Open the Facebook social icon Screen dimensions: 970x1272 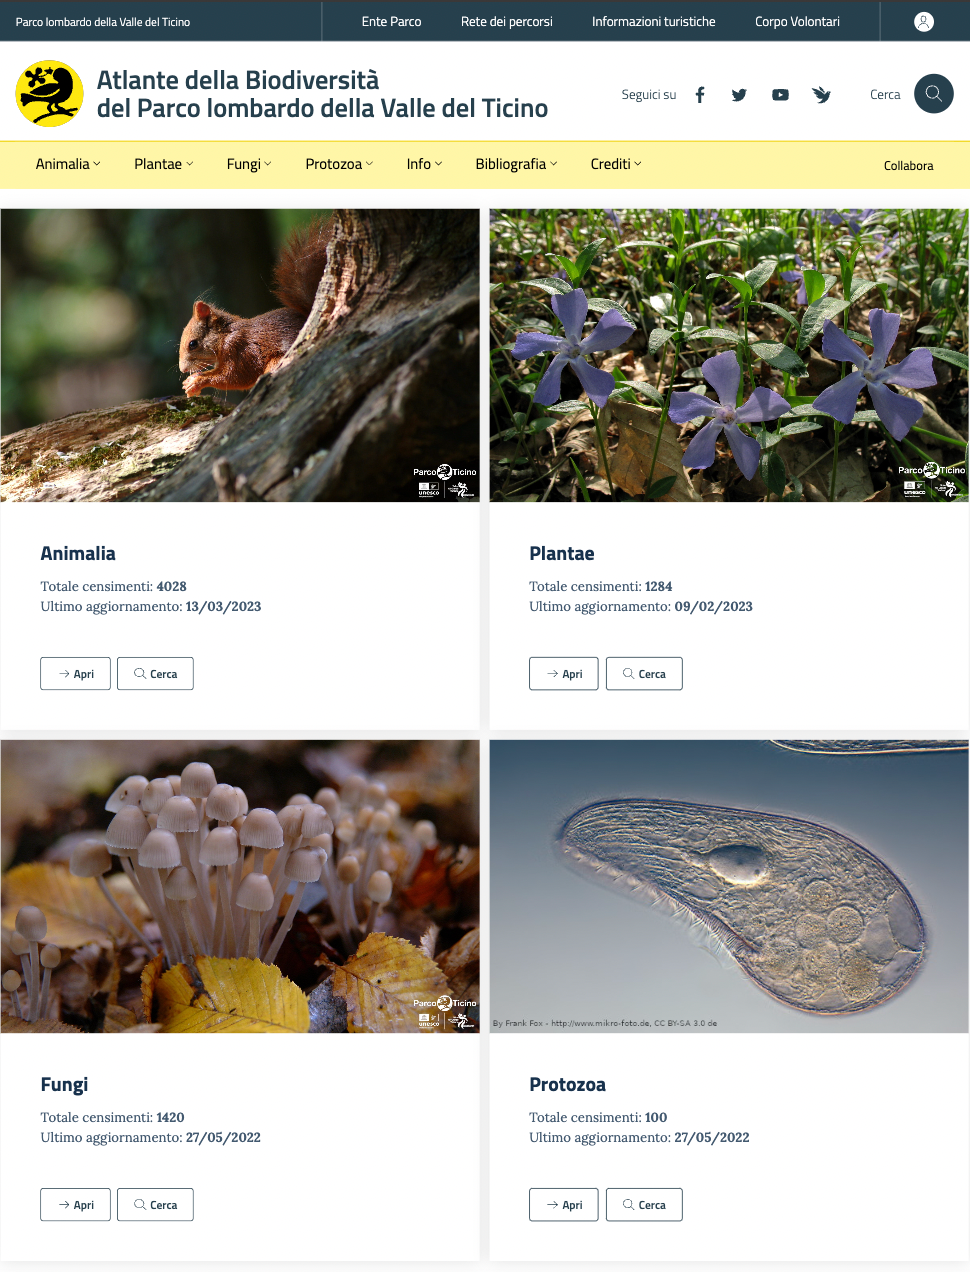pos(700,95)
